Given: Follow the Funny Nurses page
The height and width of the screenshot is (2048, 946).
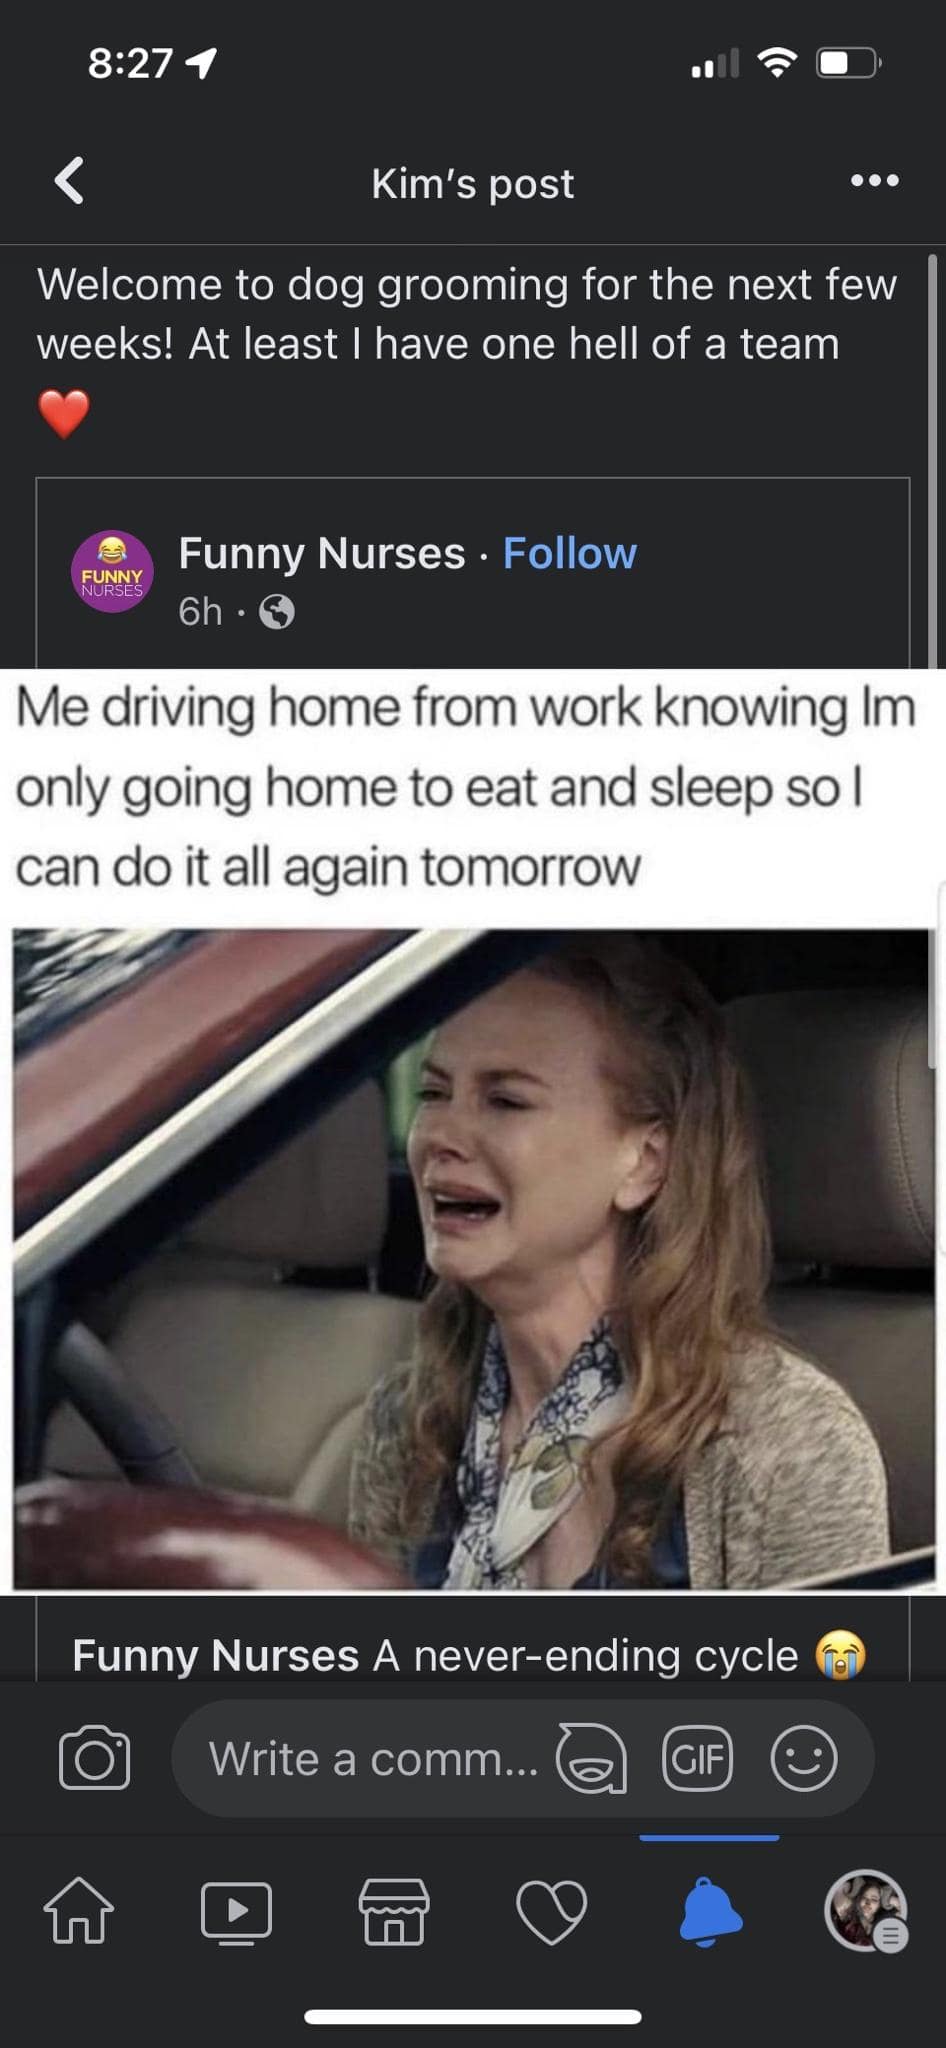Looking at the screenshot, I should pyautogui.click(x=569, y=553).
